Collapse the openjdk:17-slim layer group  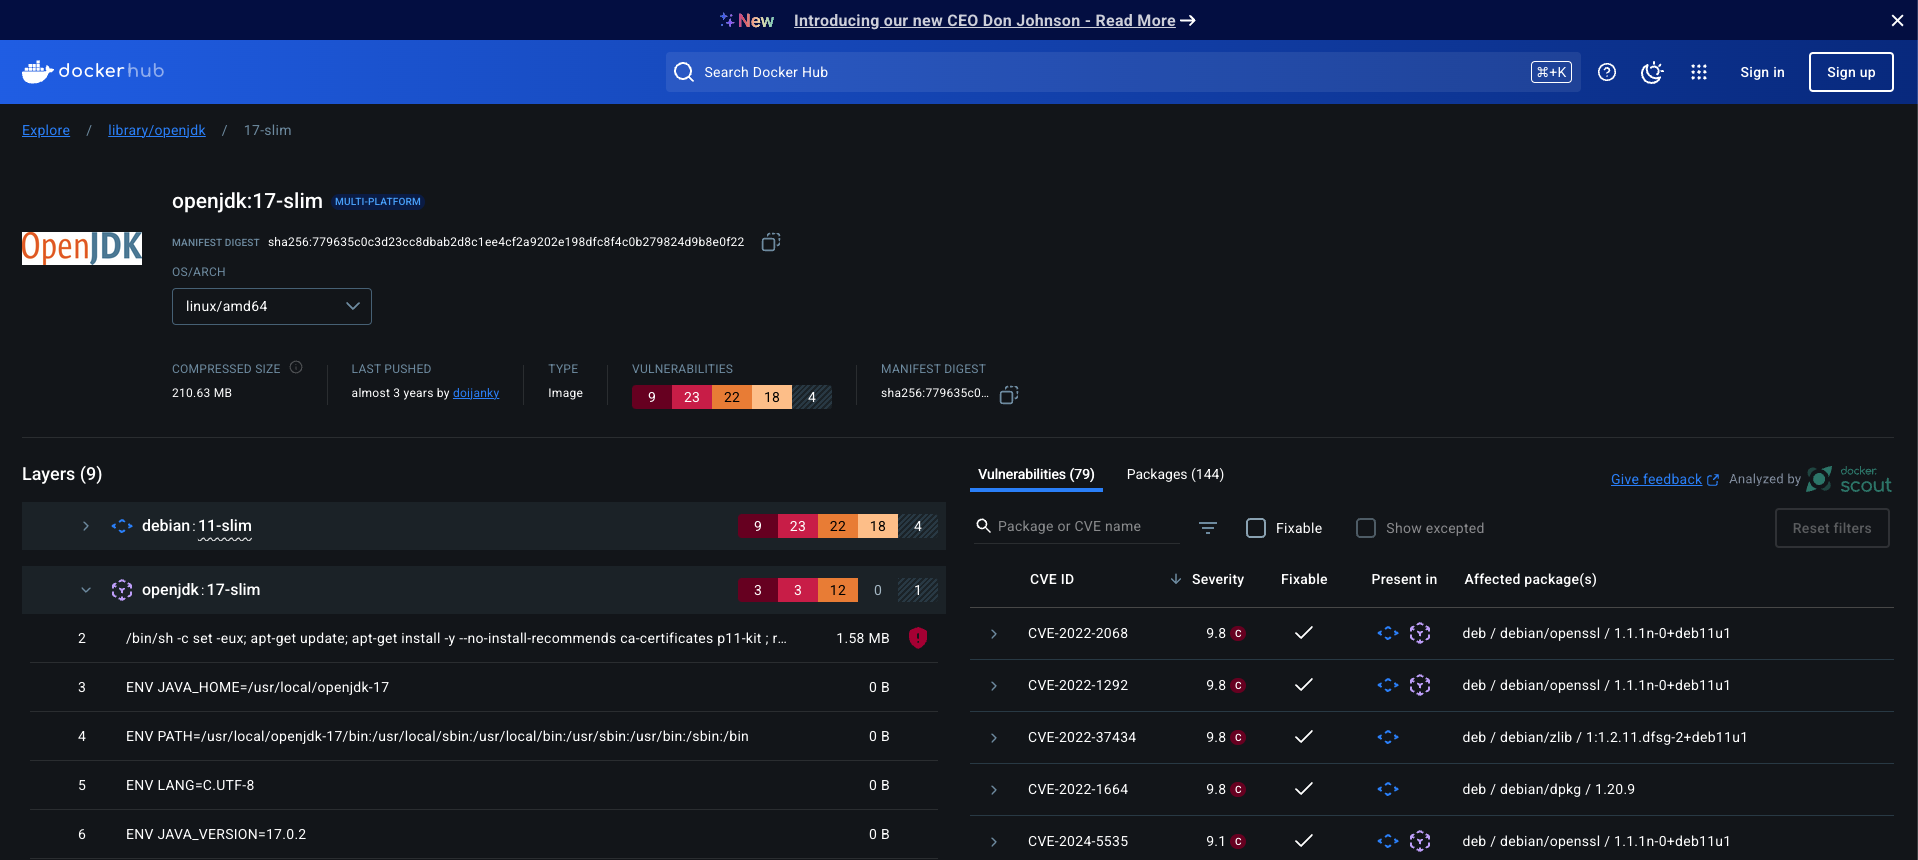(x=86, y=590)
